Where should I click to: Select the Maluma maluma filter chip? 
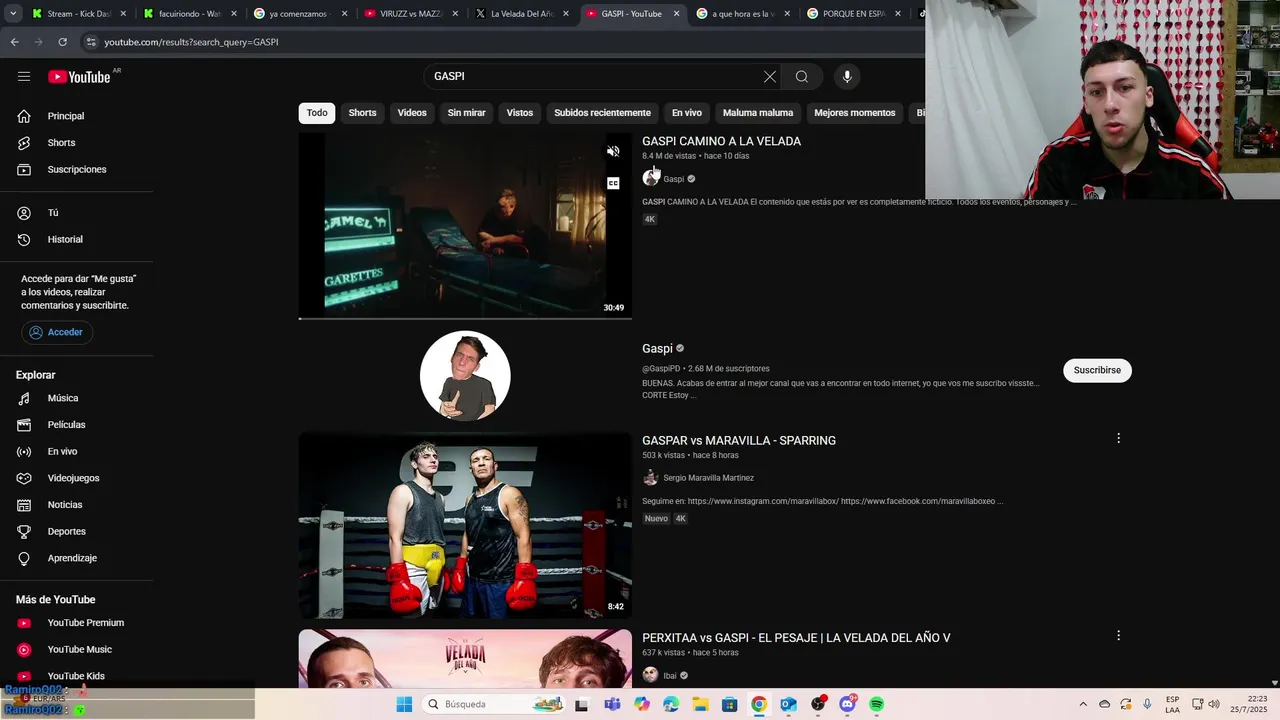(758, 113)
